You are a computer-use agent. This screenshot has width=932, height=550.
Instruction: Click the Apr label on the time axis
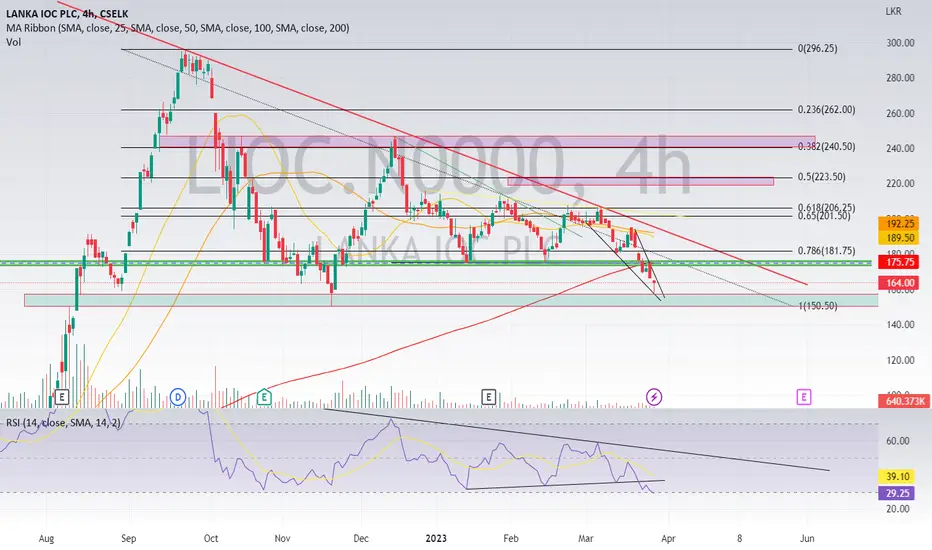click(668, 539)
